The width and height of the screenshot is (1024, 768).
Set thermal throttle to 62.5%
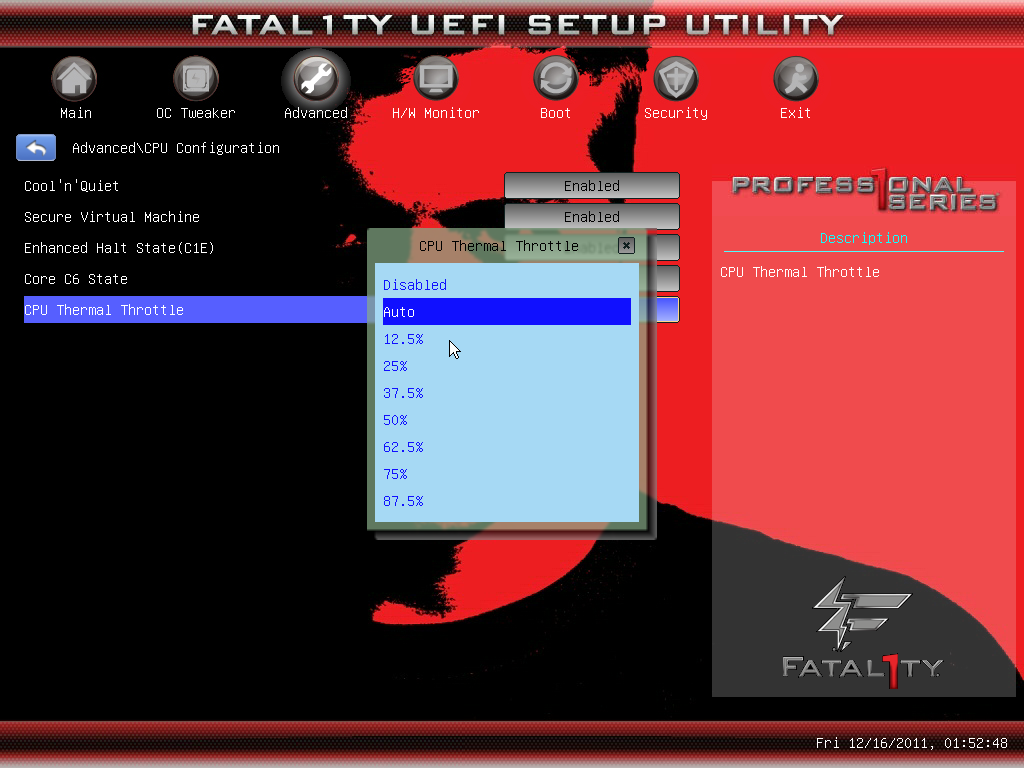tap(507, 447)
